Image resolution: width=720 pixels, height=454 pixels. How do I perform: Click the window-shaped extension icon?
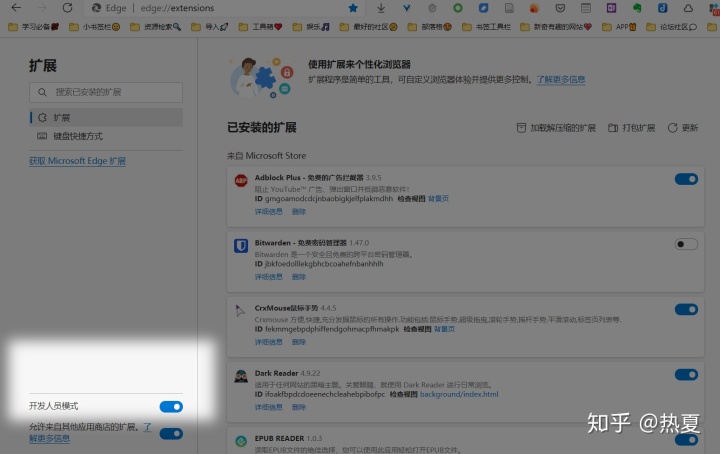tap(585, 8)
